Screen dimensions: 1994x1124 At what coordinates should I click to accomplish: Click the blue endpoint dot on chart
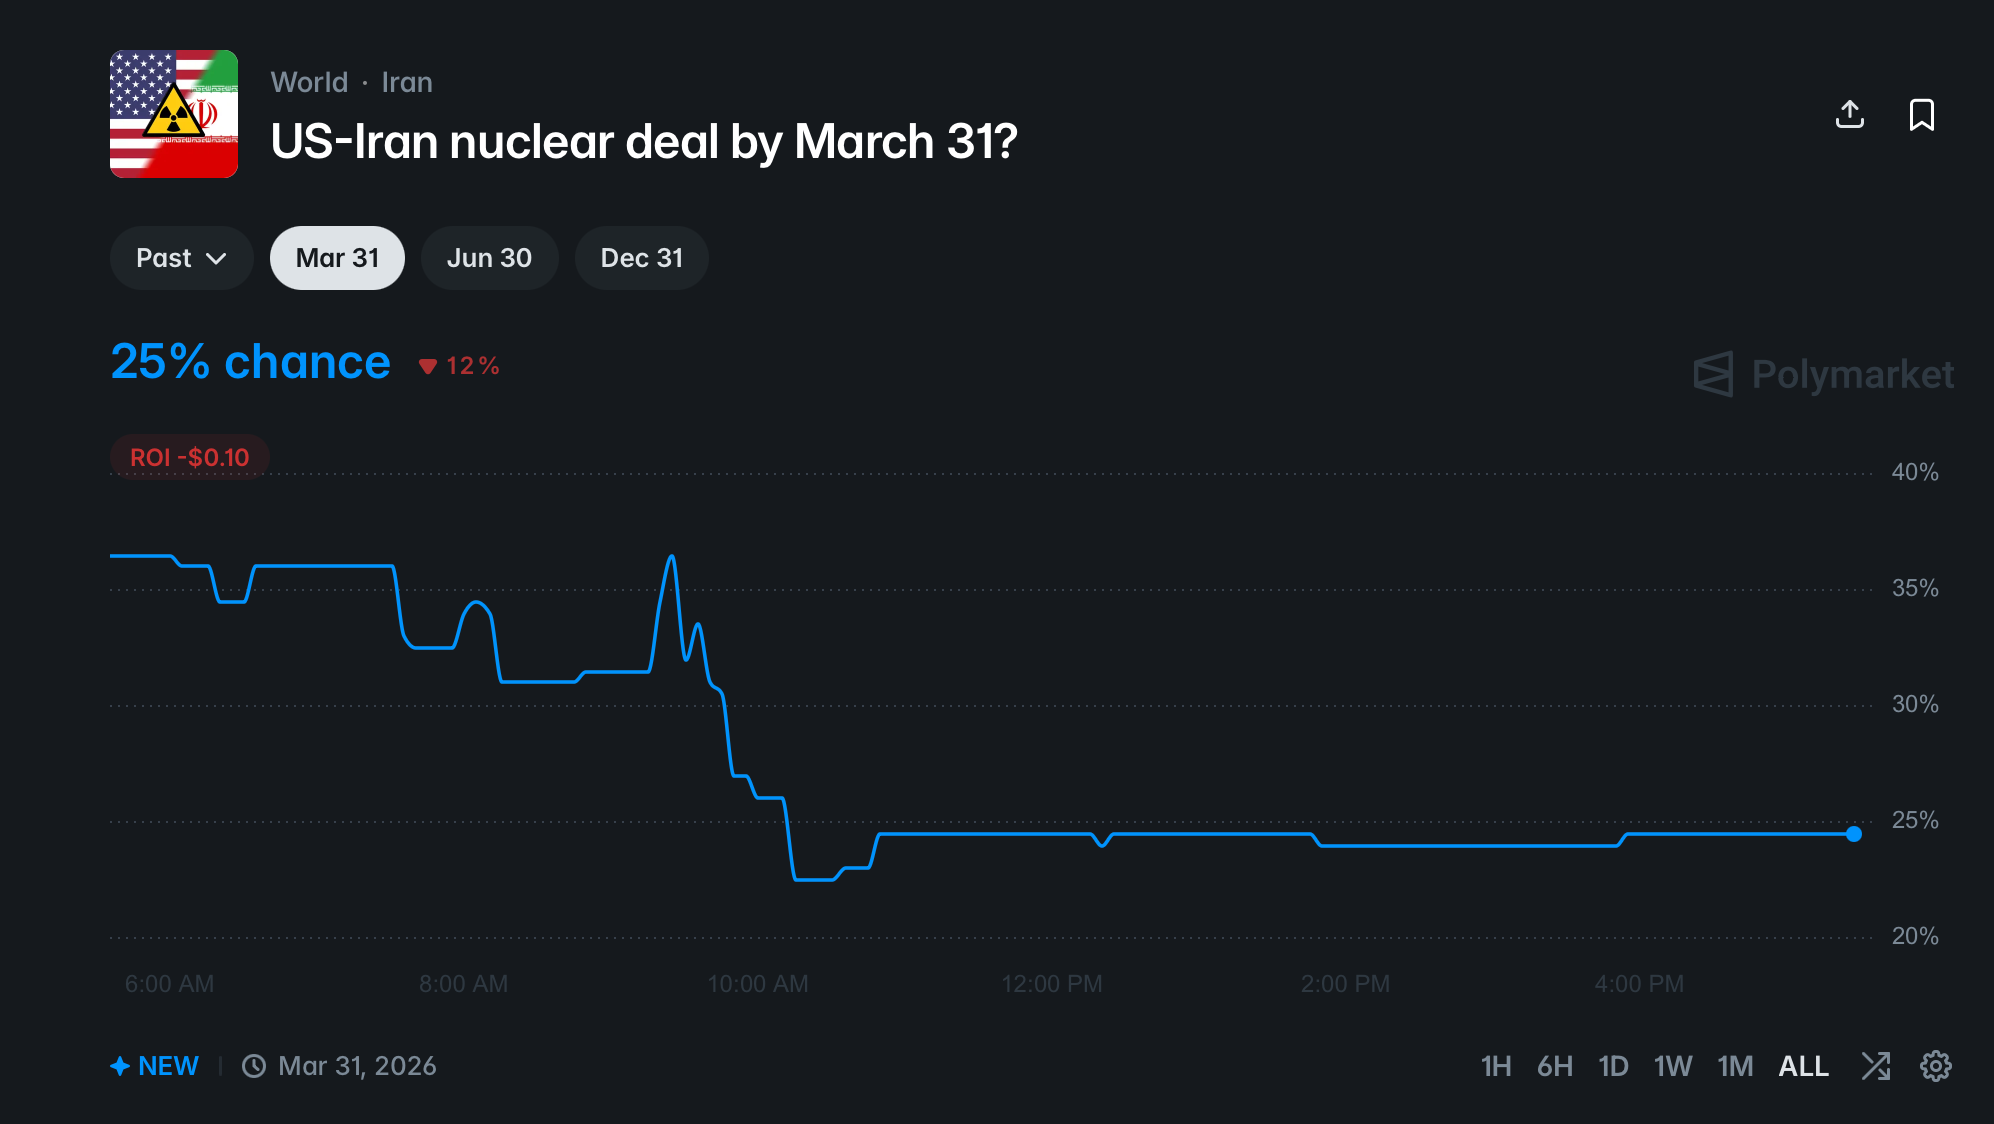[1854, 834]
